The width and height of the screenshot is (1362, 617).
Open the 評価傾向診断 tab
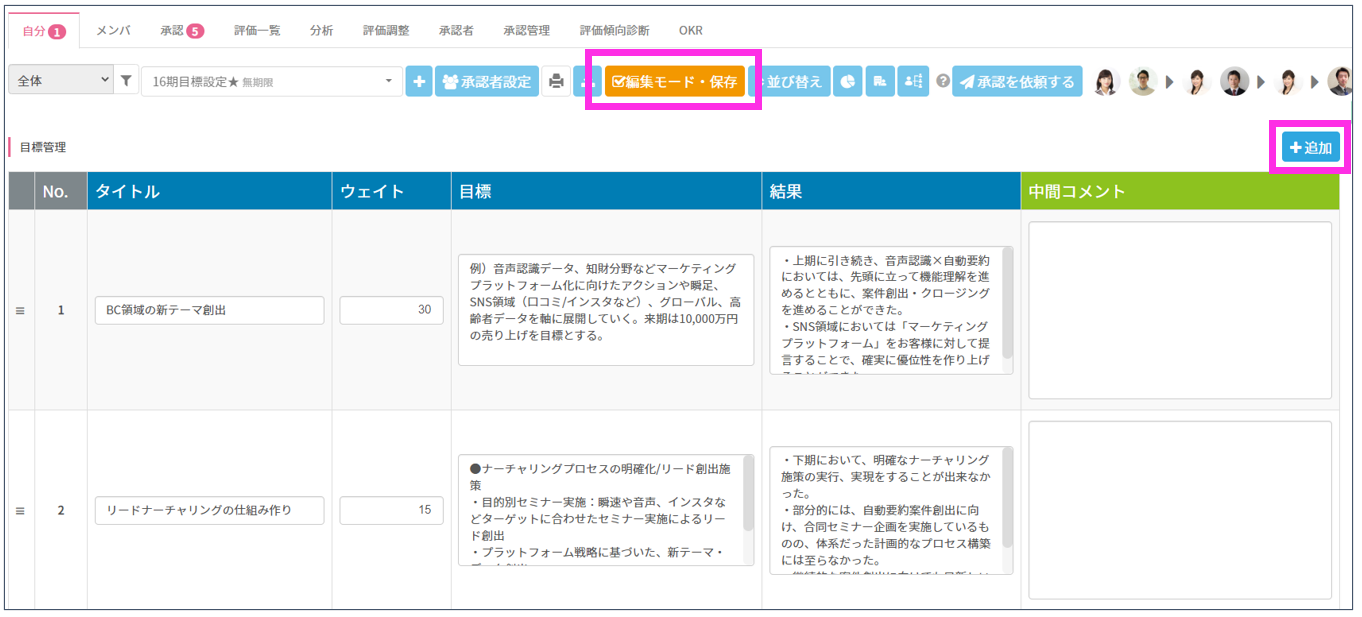click(614, 30)
